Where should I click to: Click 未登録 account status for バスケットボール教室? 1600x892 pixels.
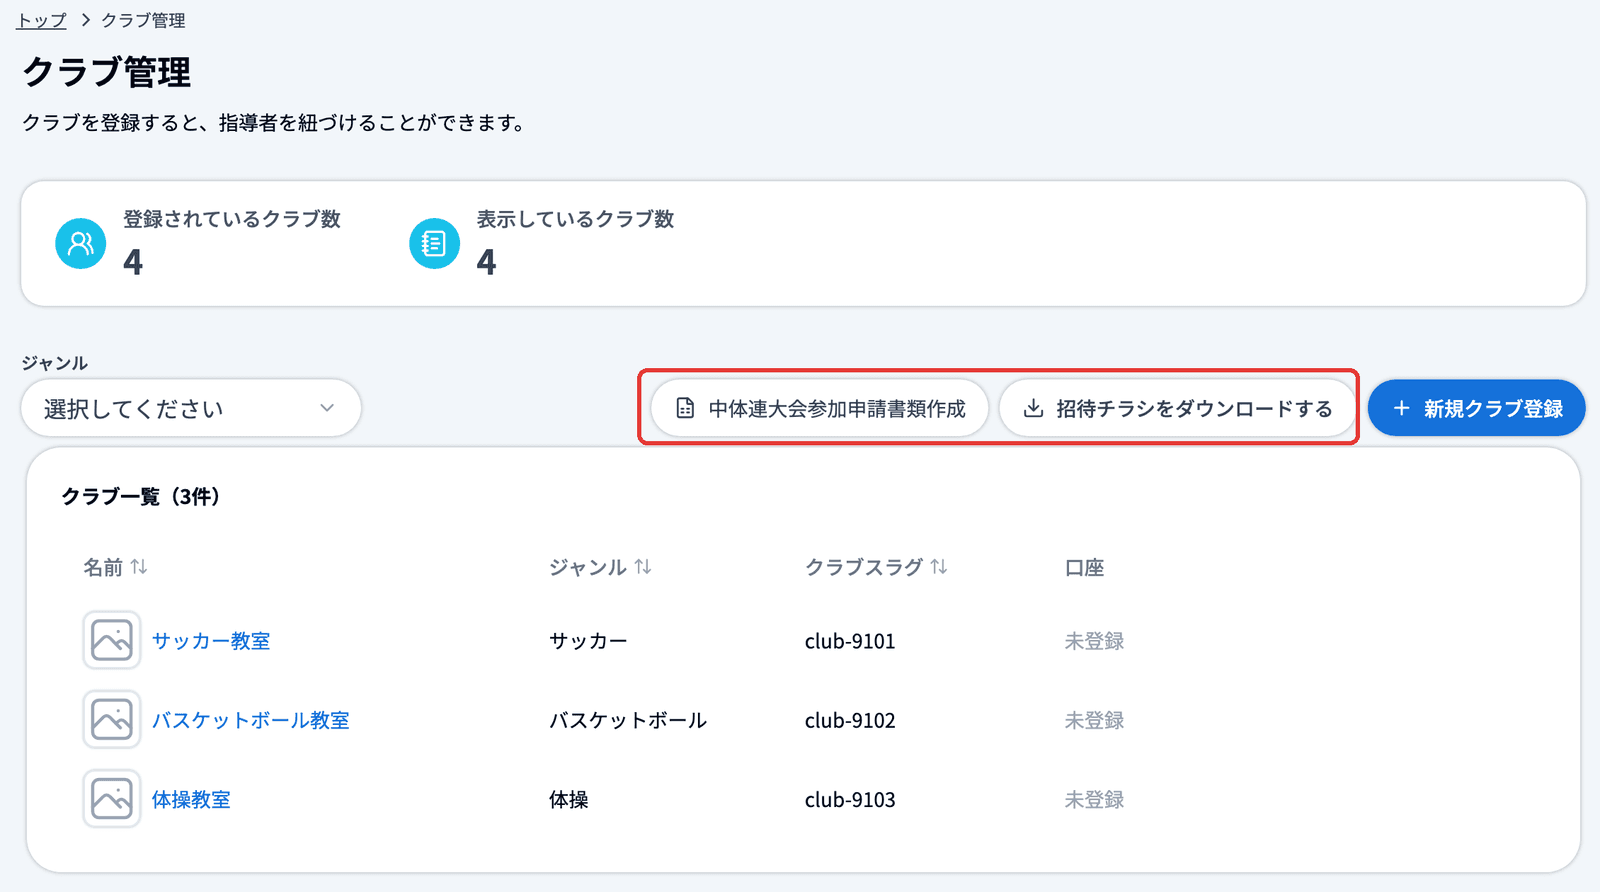tap(1094, 720)
